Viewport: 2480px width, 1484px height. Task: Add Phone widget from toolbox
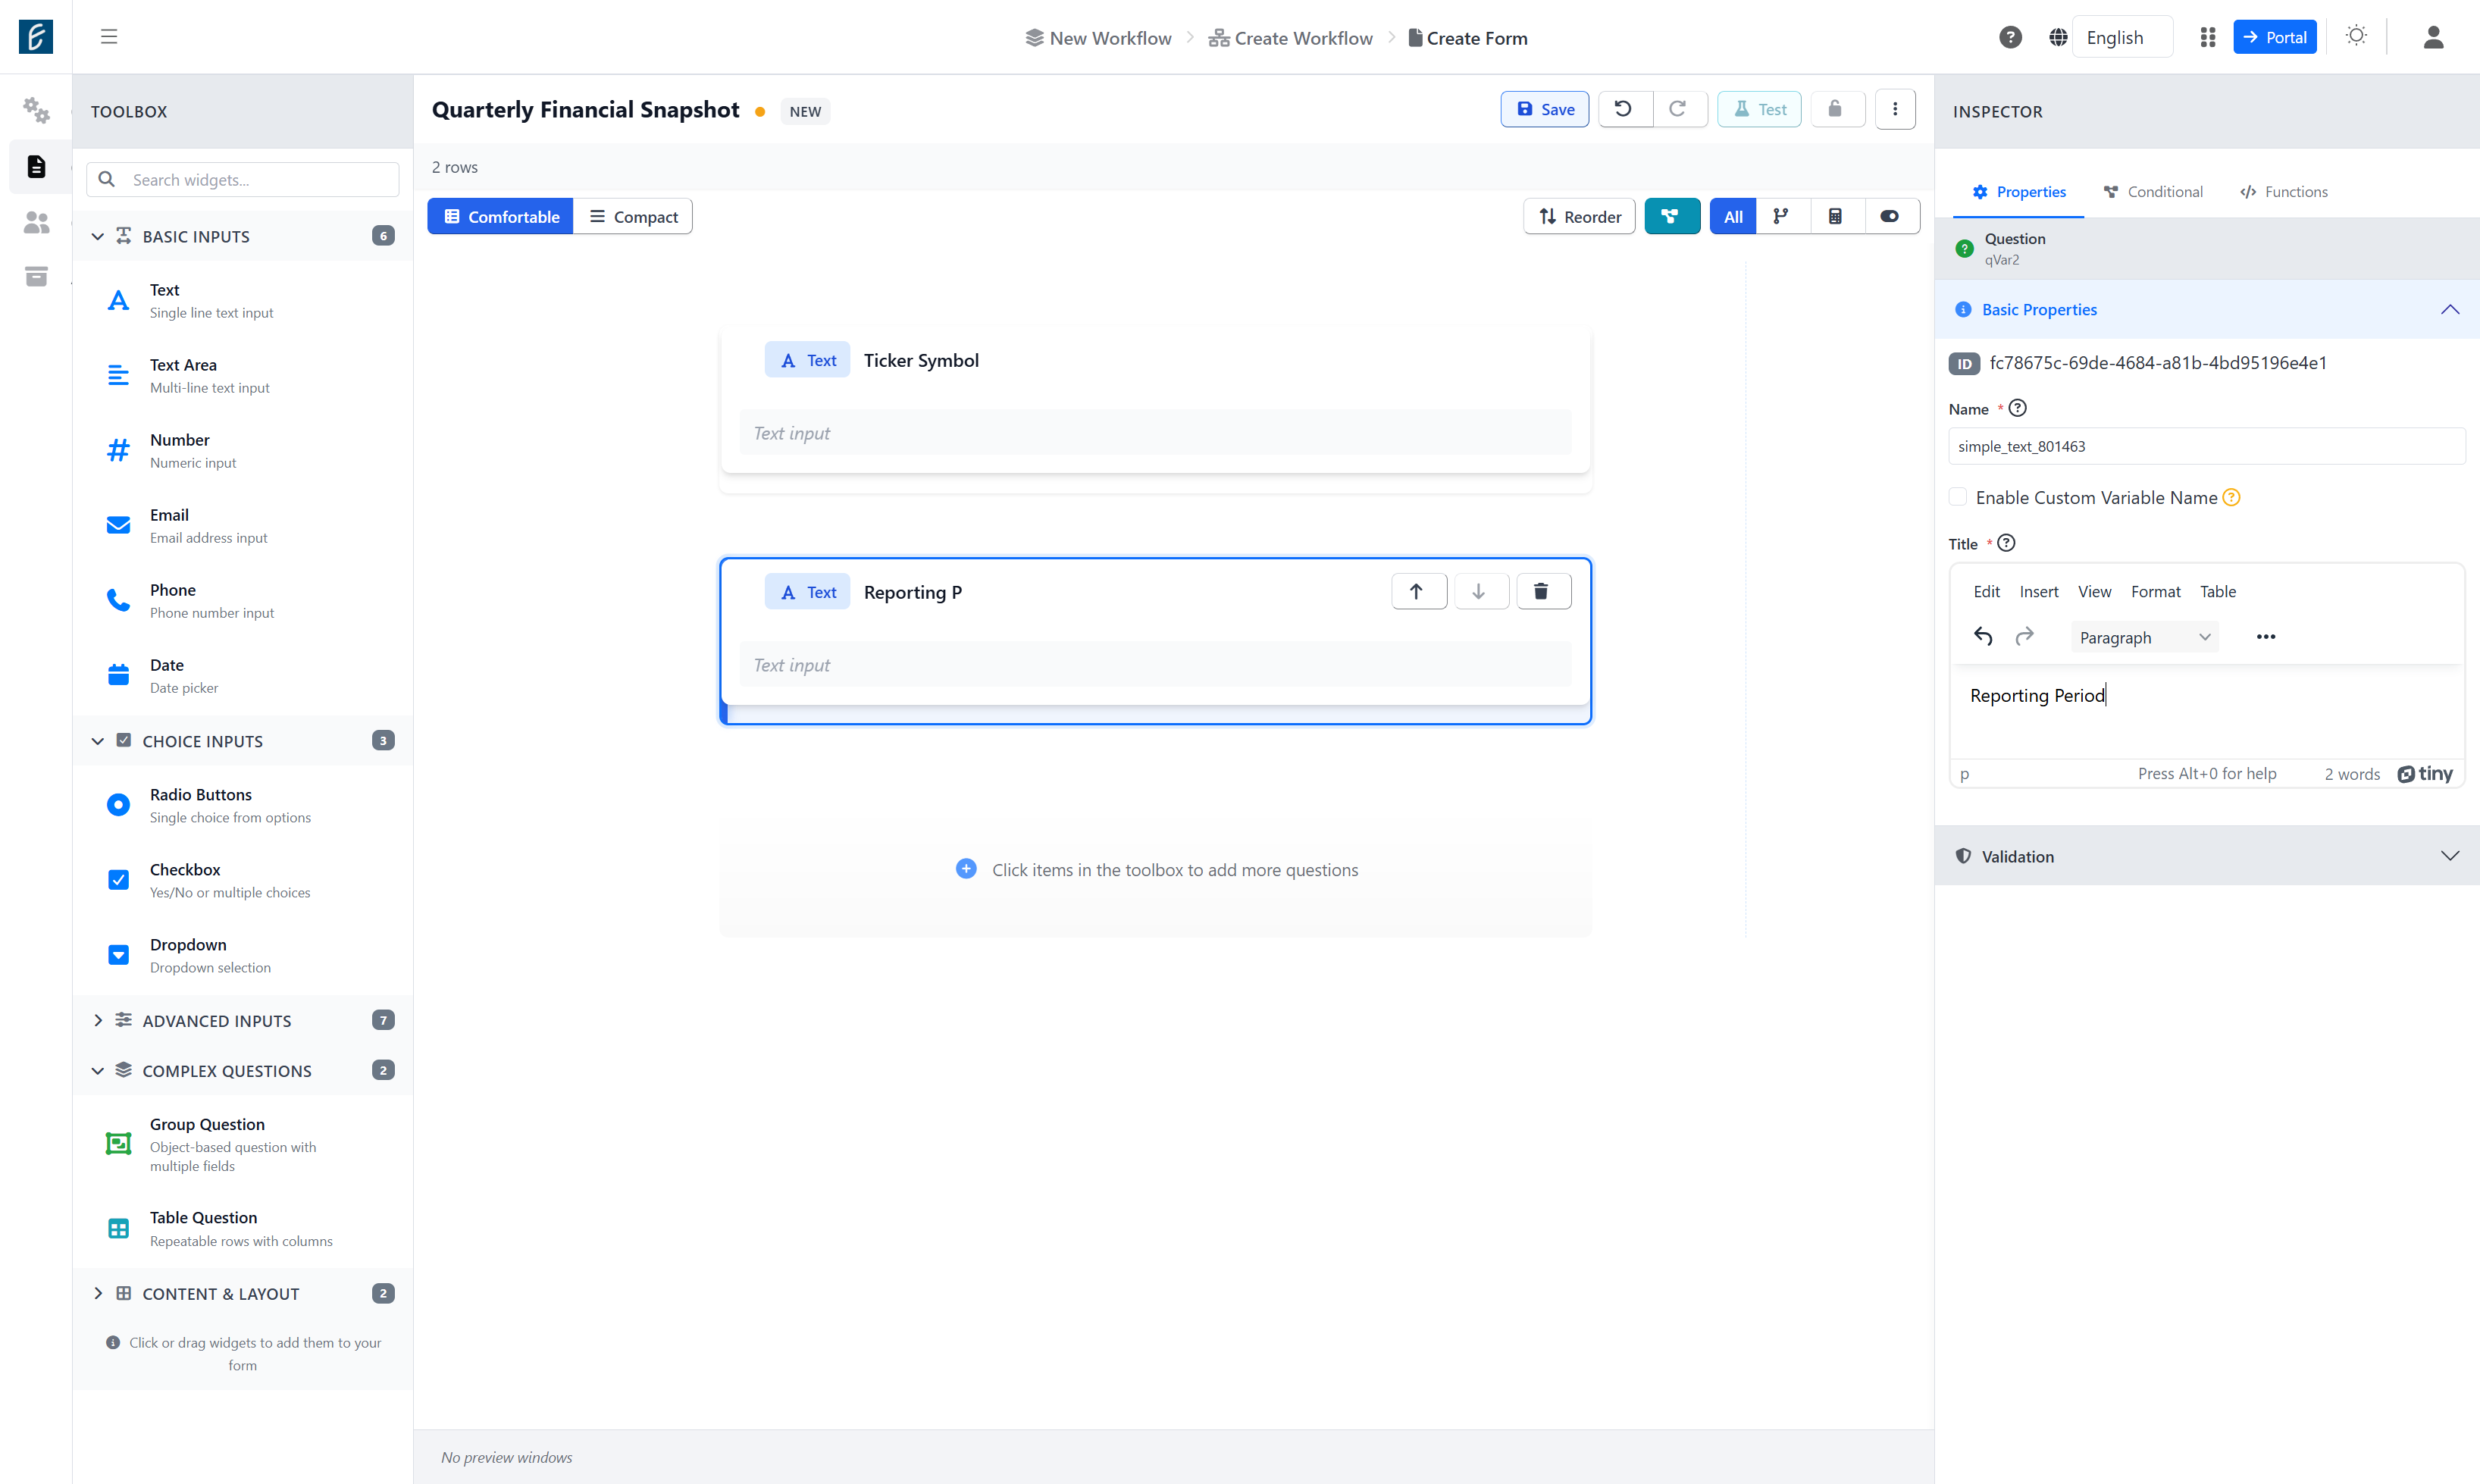point(243,600)
